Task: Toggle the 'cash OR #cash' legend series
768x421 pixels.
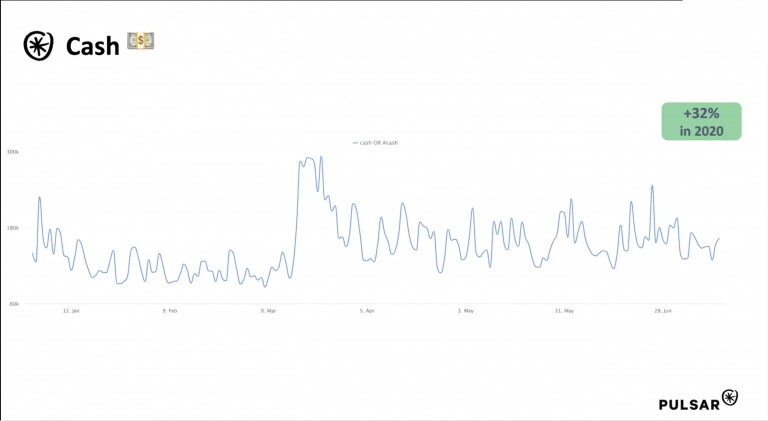Action: (x=379, y=143)
